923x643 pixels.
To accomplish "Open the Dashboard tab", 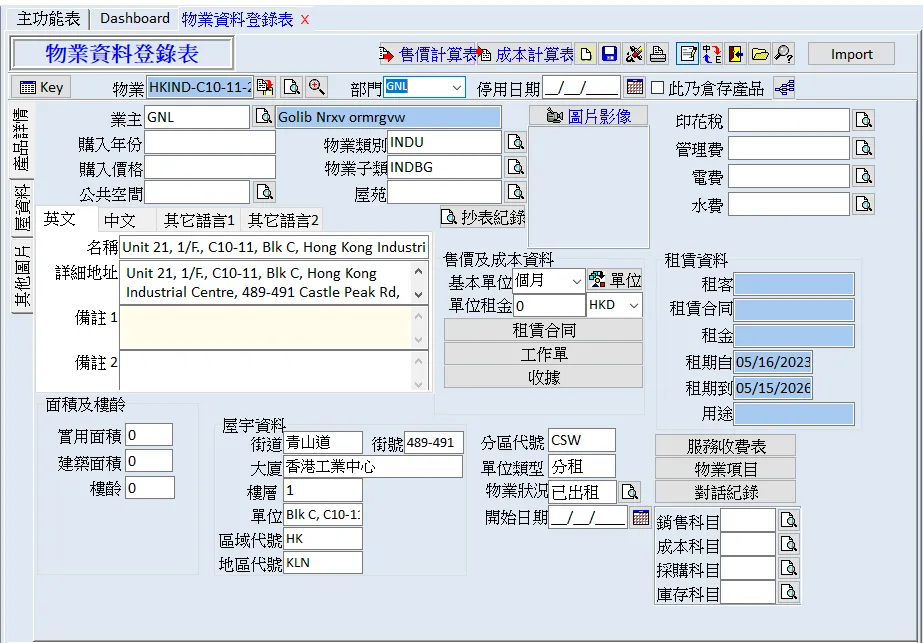I will click(x=135, y=18).
